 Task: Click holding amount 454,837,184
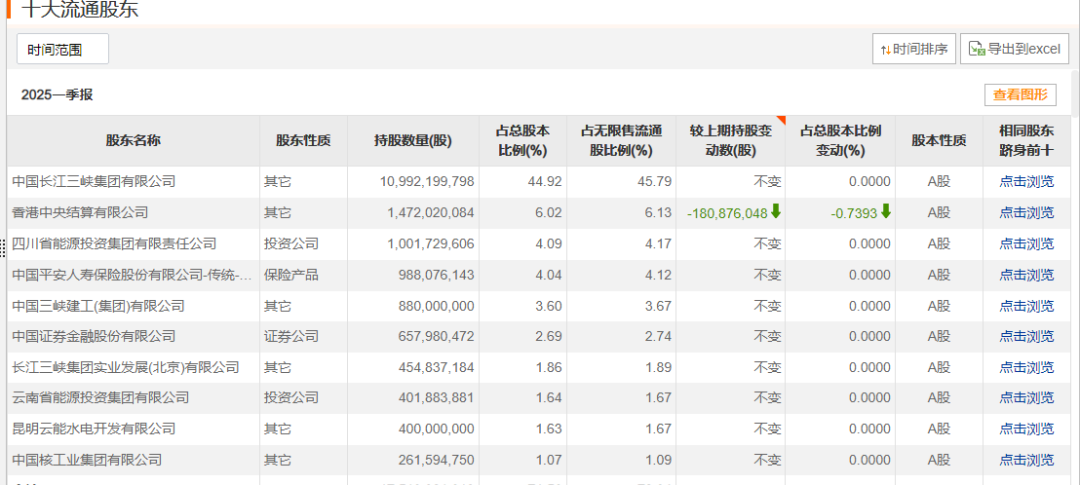[437, 367]
